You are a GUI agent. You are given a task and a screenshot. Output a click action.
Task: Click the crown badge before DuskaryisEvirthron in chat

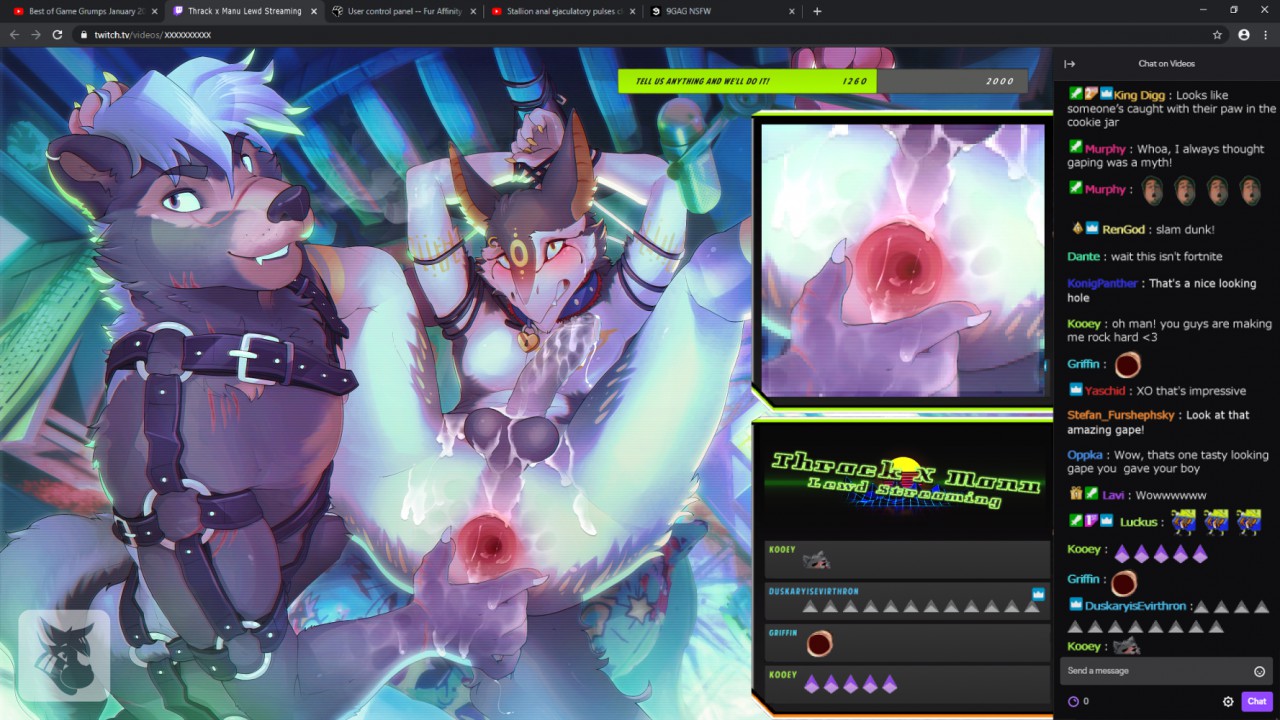coord(1075,605)
